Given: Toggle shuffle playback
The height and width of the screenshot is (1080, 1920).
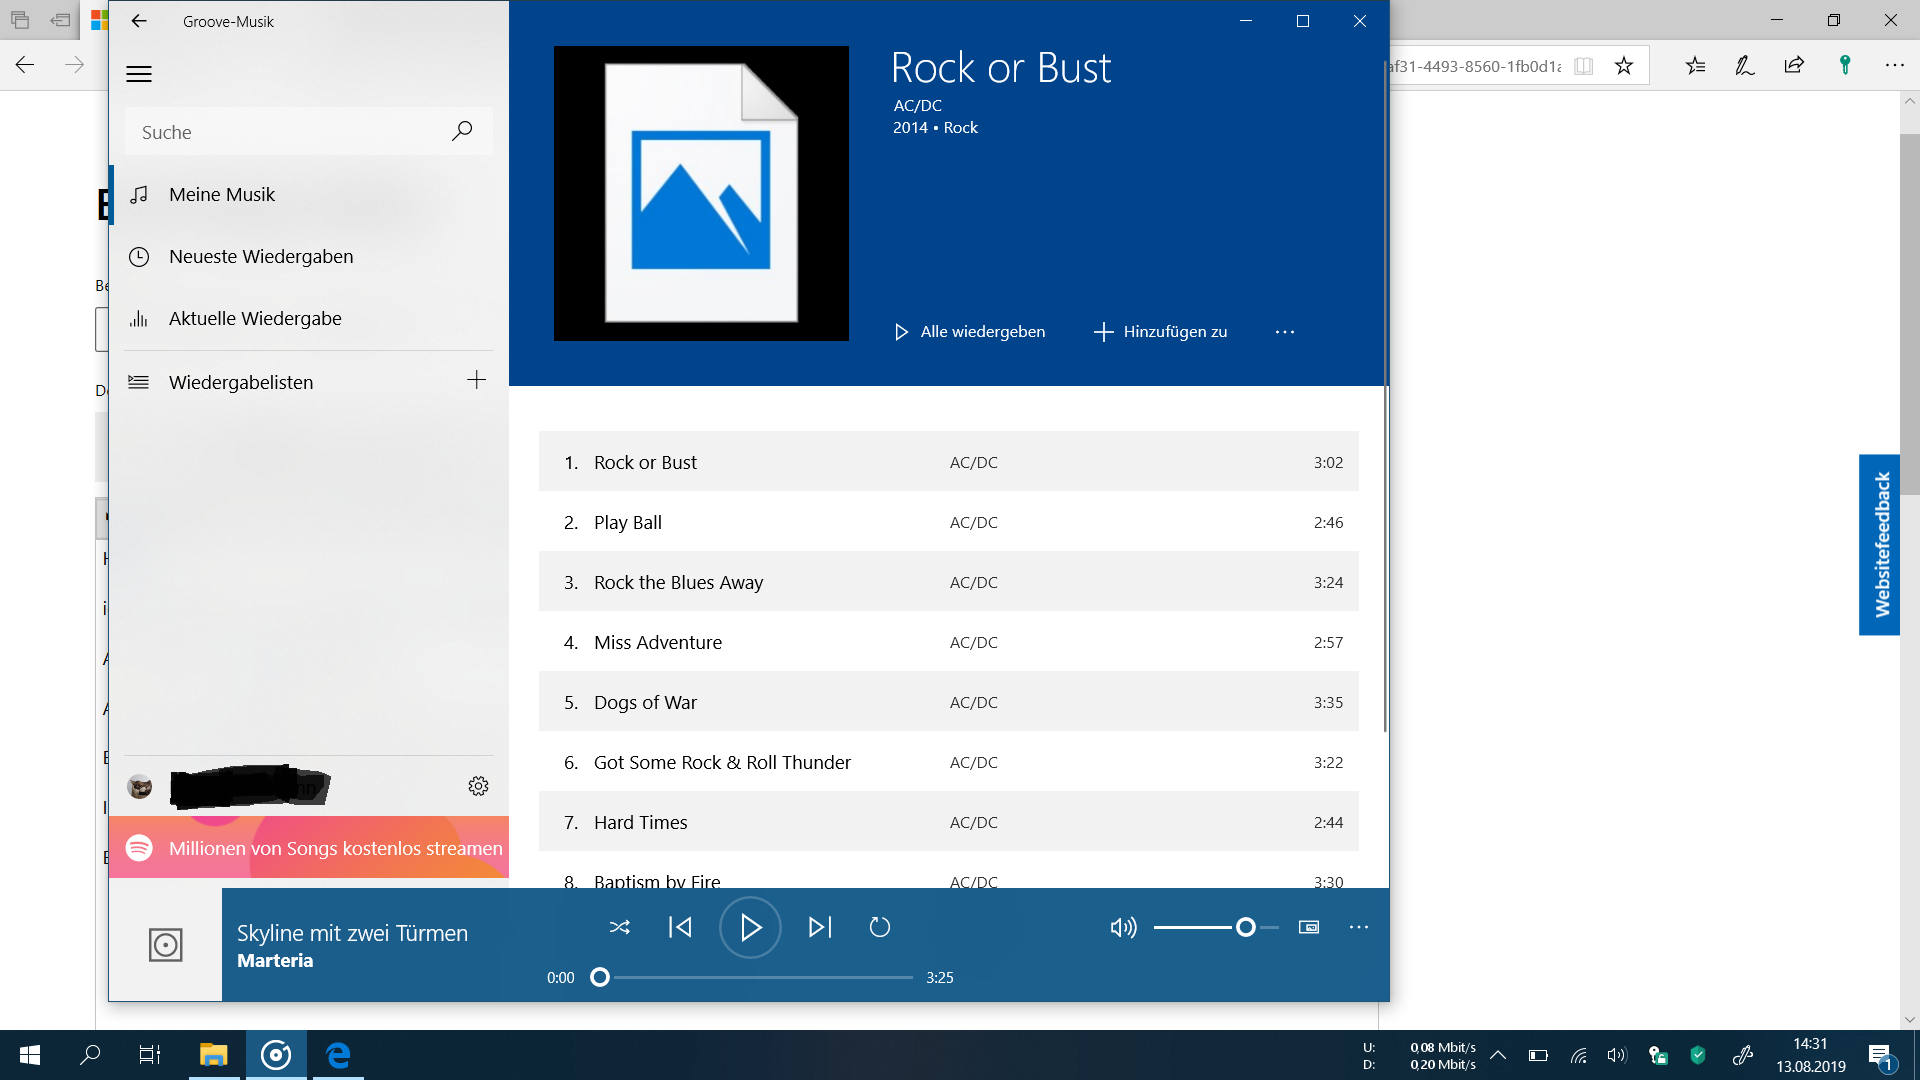Looking at the screenshot, I should click(x=620, y=927).
